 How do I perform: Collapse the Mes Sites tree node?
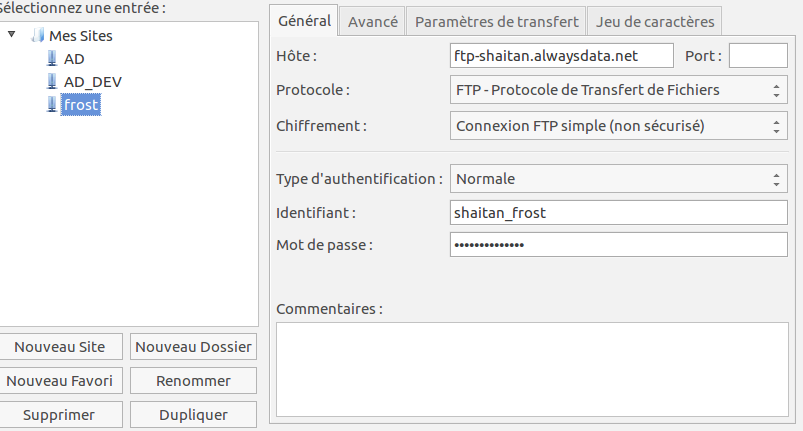(x=11, y=35)
